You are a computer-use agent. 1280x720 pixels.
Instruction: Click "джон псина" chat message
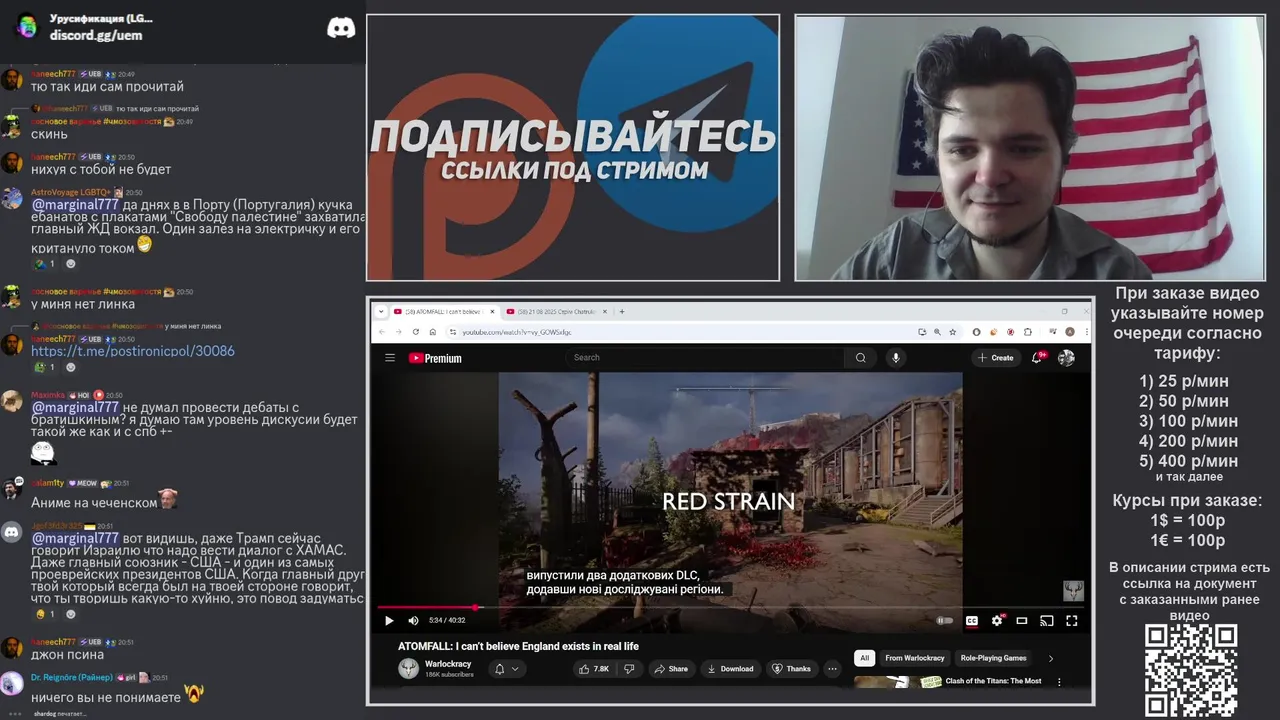67,655
